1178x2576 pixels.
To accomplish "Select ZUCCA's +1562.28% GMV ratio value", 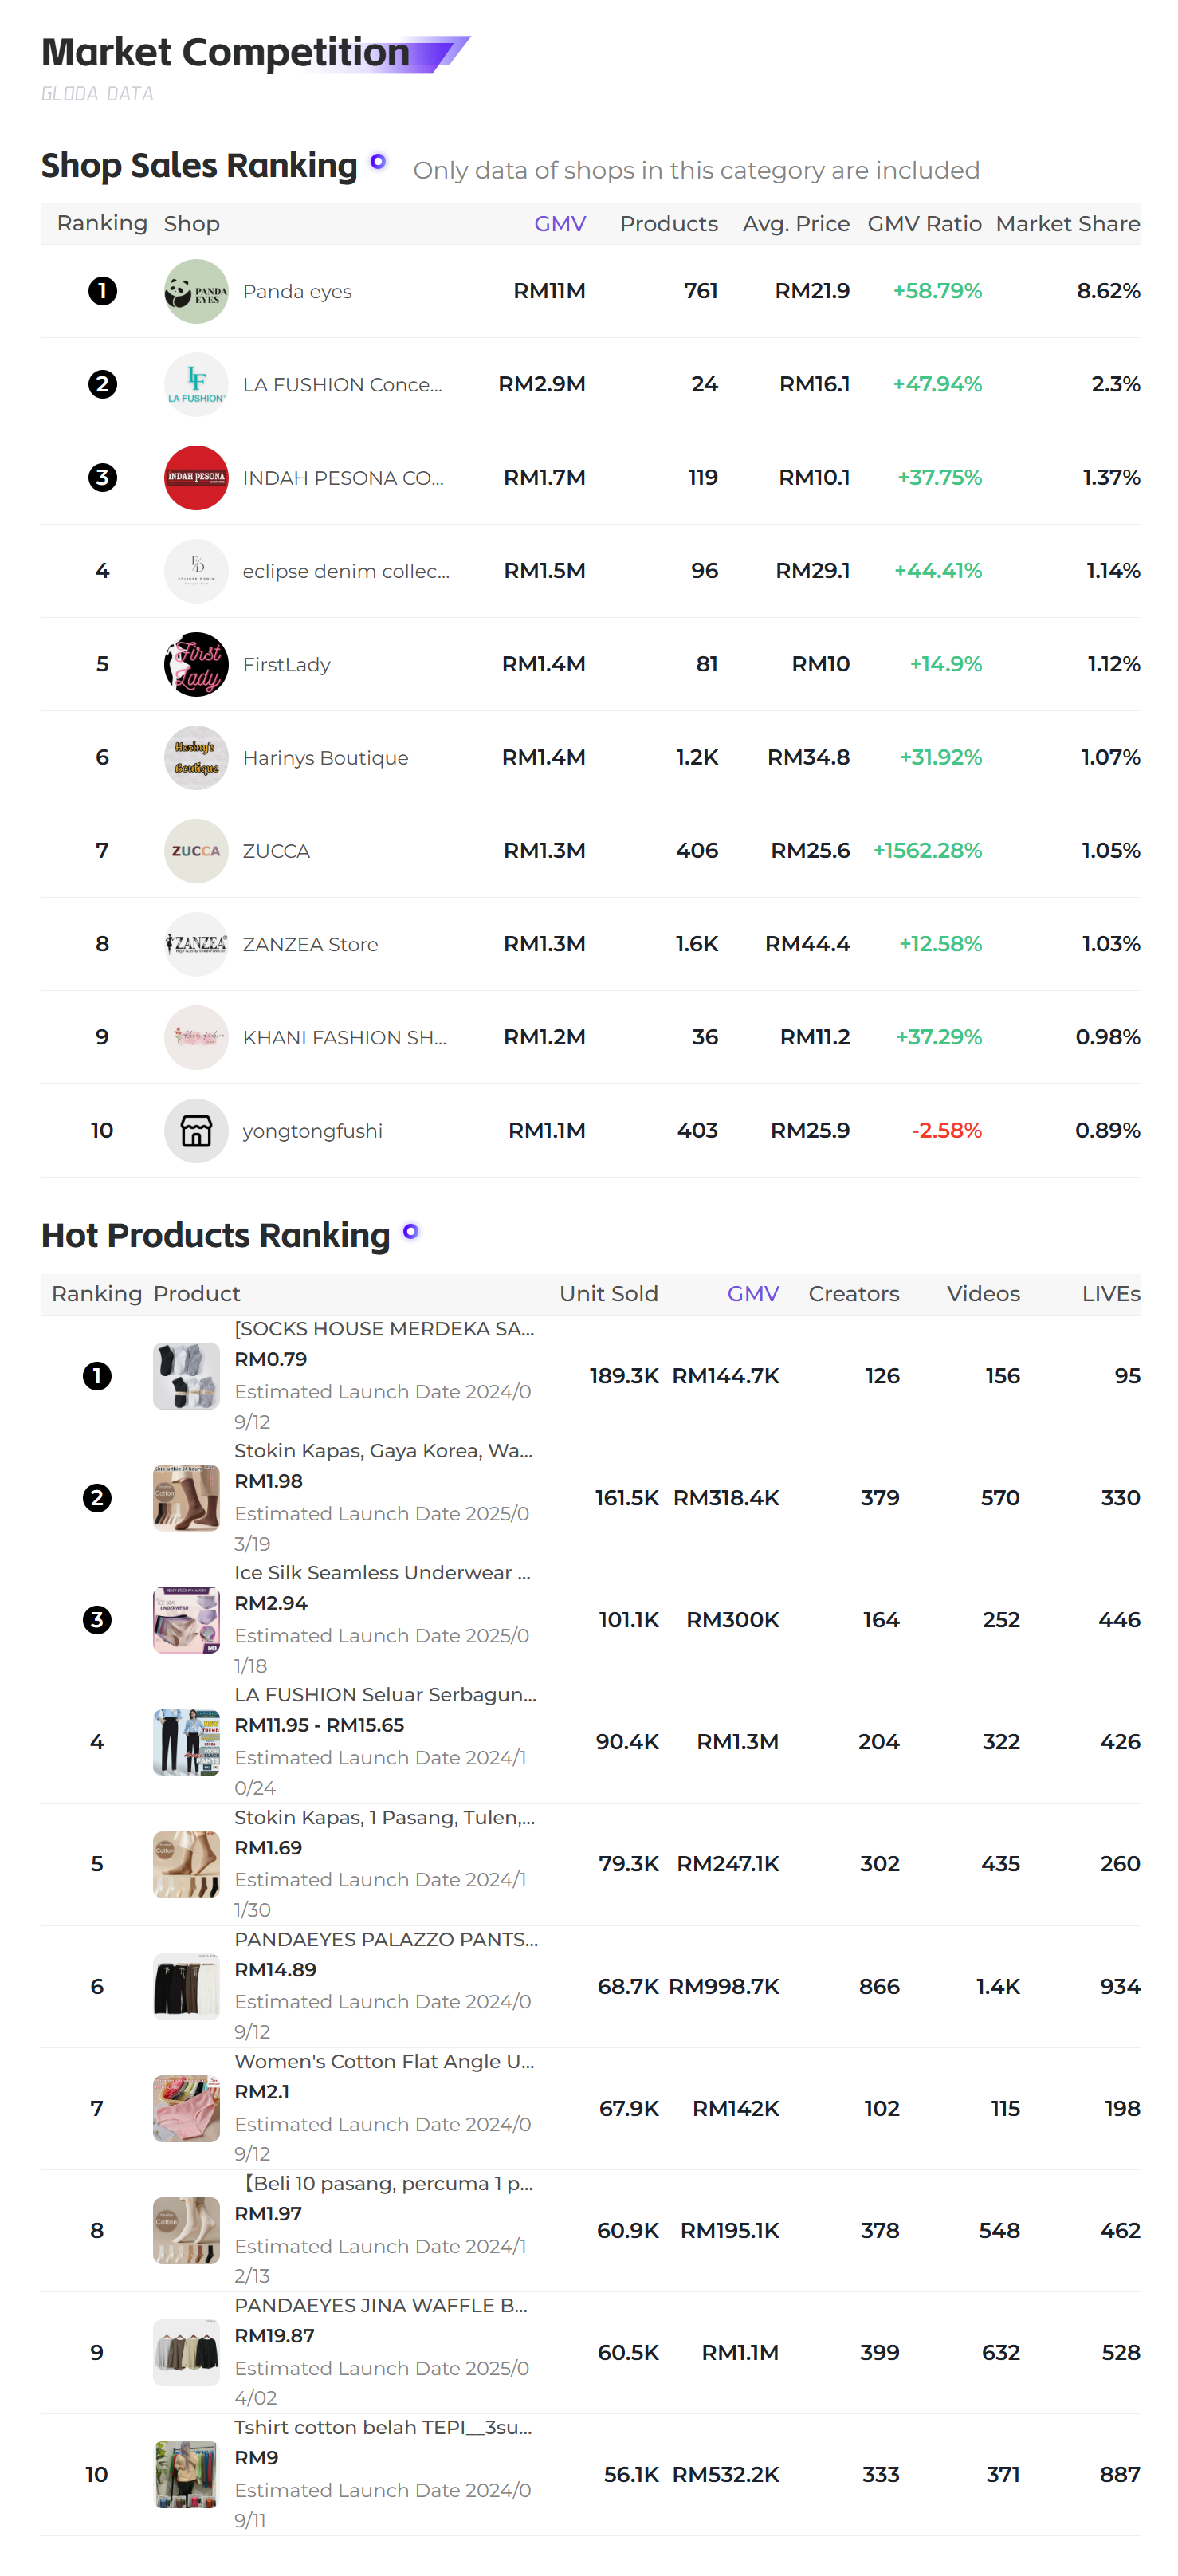I will coord(927,851).
